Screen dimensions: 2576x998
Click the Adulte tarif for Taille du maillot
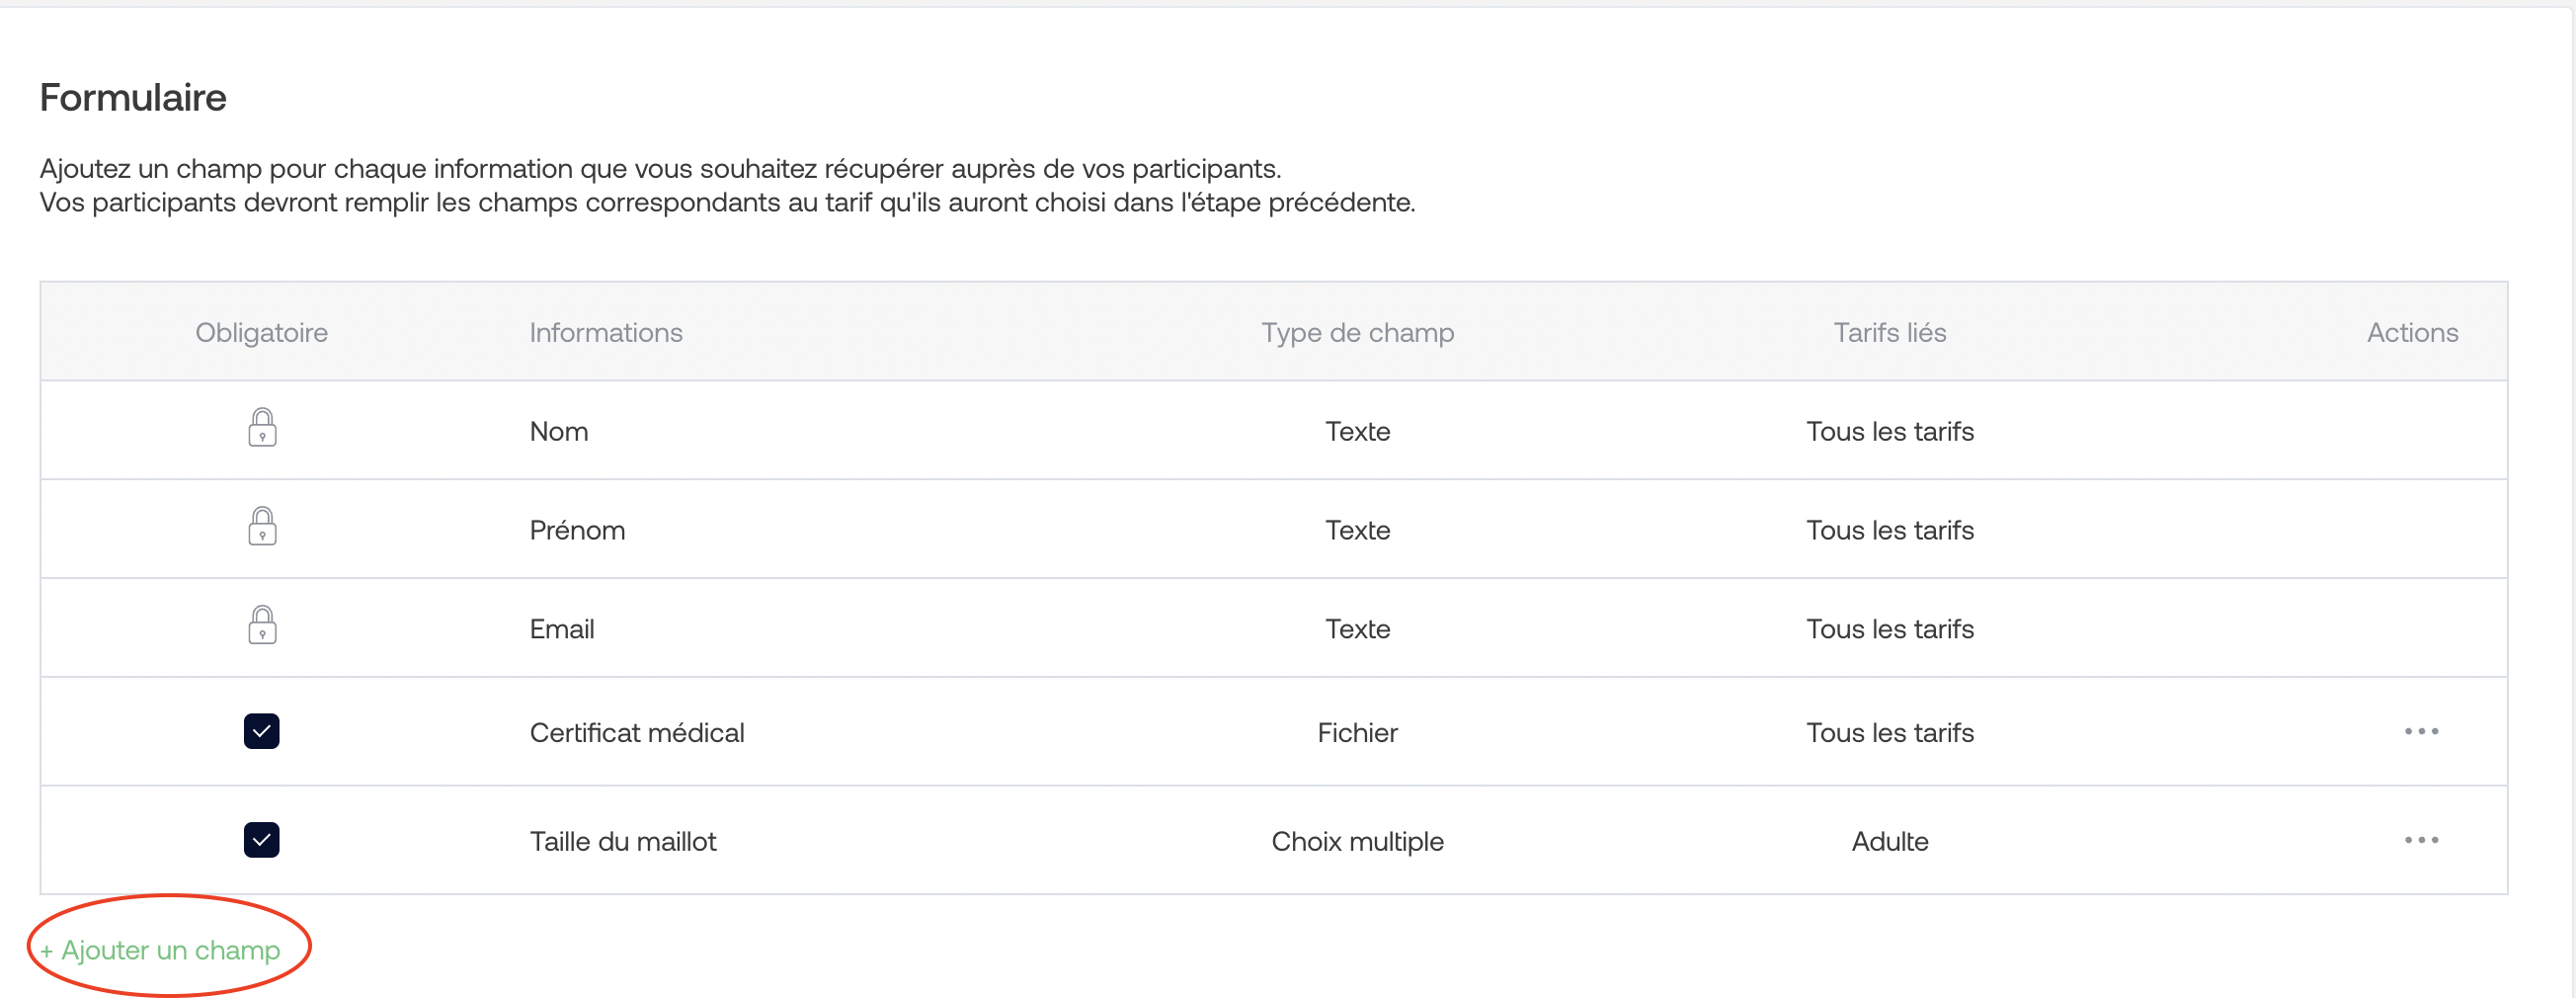tap(1889, 842)
